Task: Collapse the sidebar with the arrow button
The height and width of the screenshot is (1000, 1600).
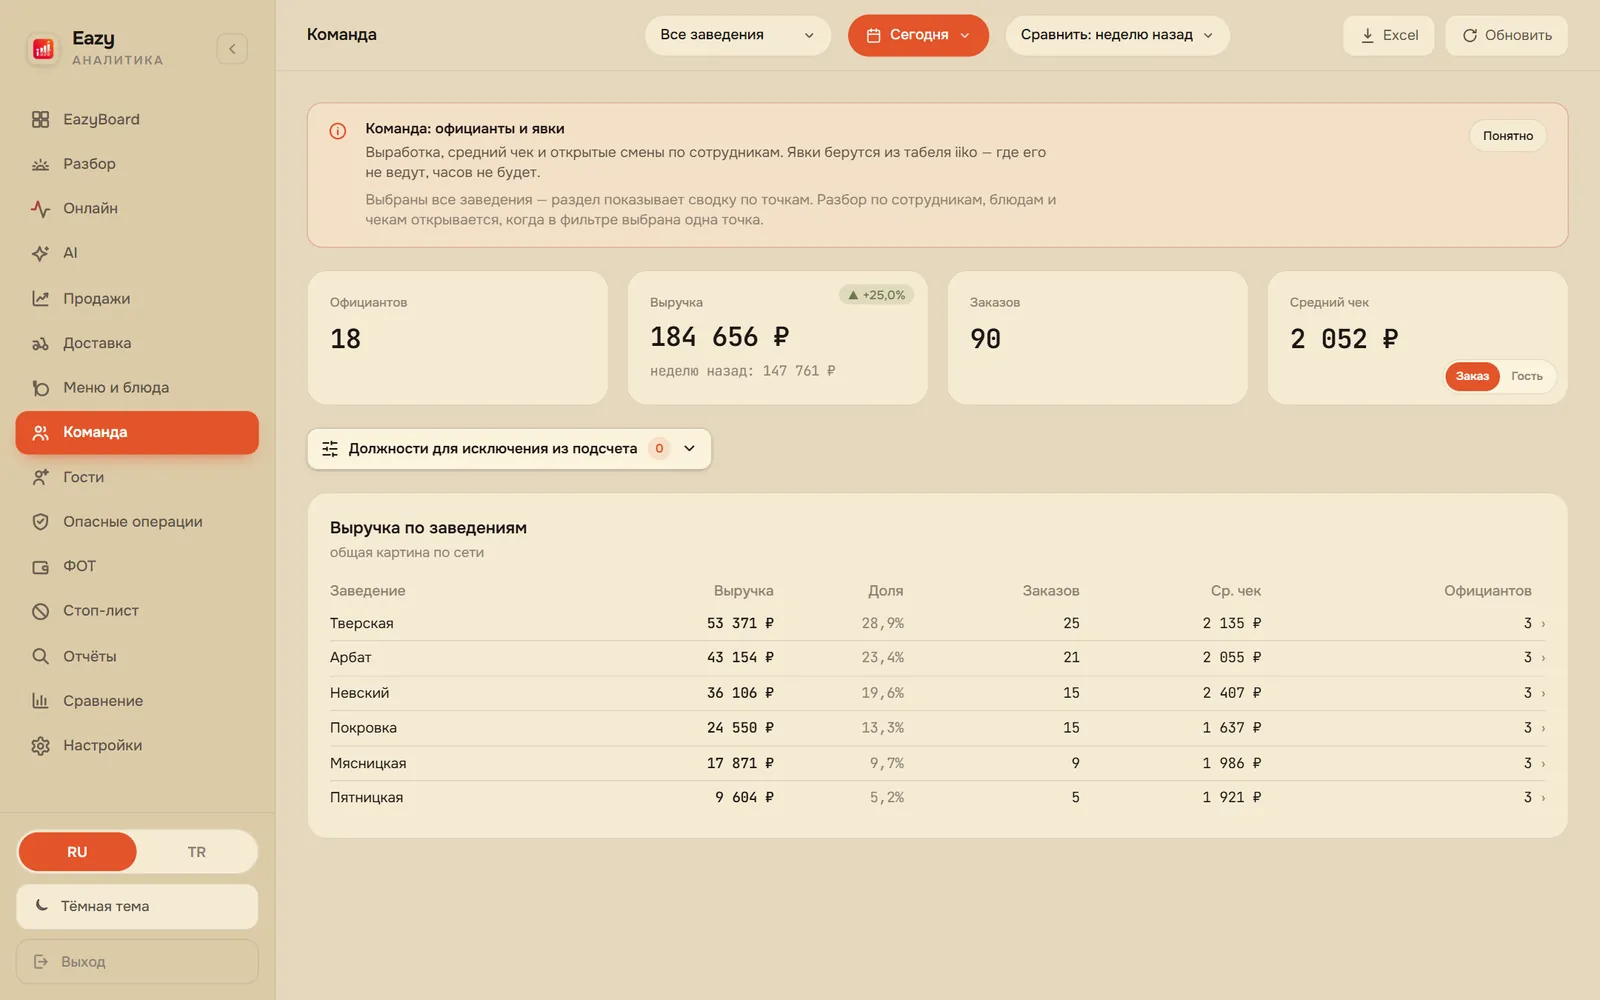Action: 232,49
